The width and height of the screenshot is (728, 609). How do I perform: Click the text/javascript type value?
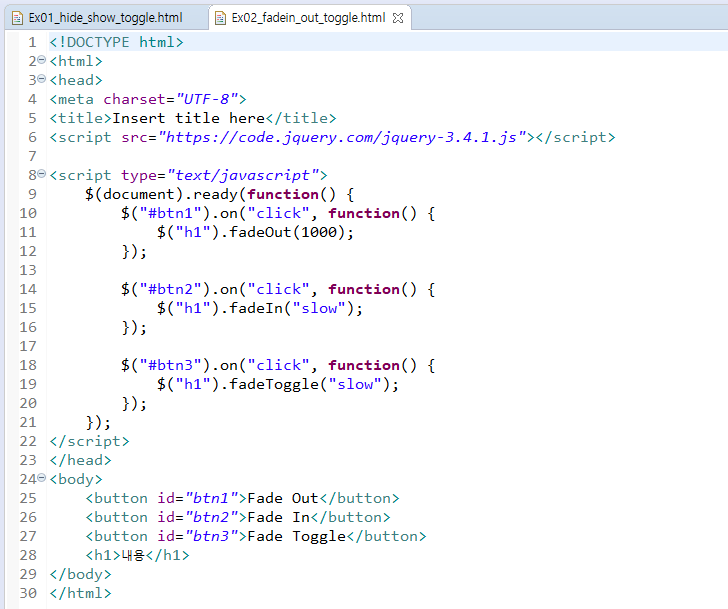[x=243, y=175]
